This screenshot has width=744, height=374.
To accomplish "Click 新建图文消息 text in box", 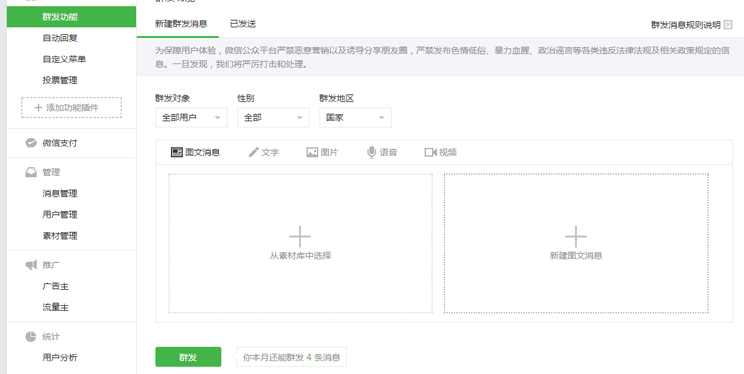I will point(576,256).
